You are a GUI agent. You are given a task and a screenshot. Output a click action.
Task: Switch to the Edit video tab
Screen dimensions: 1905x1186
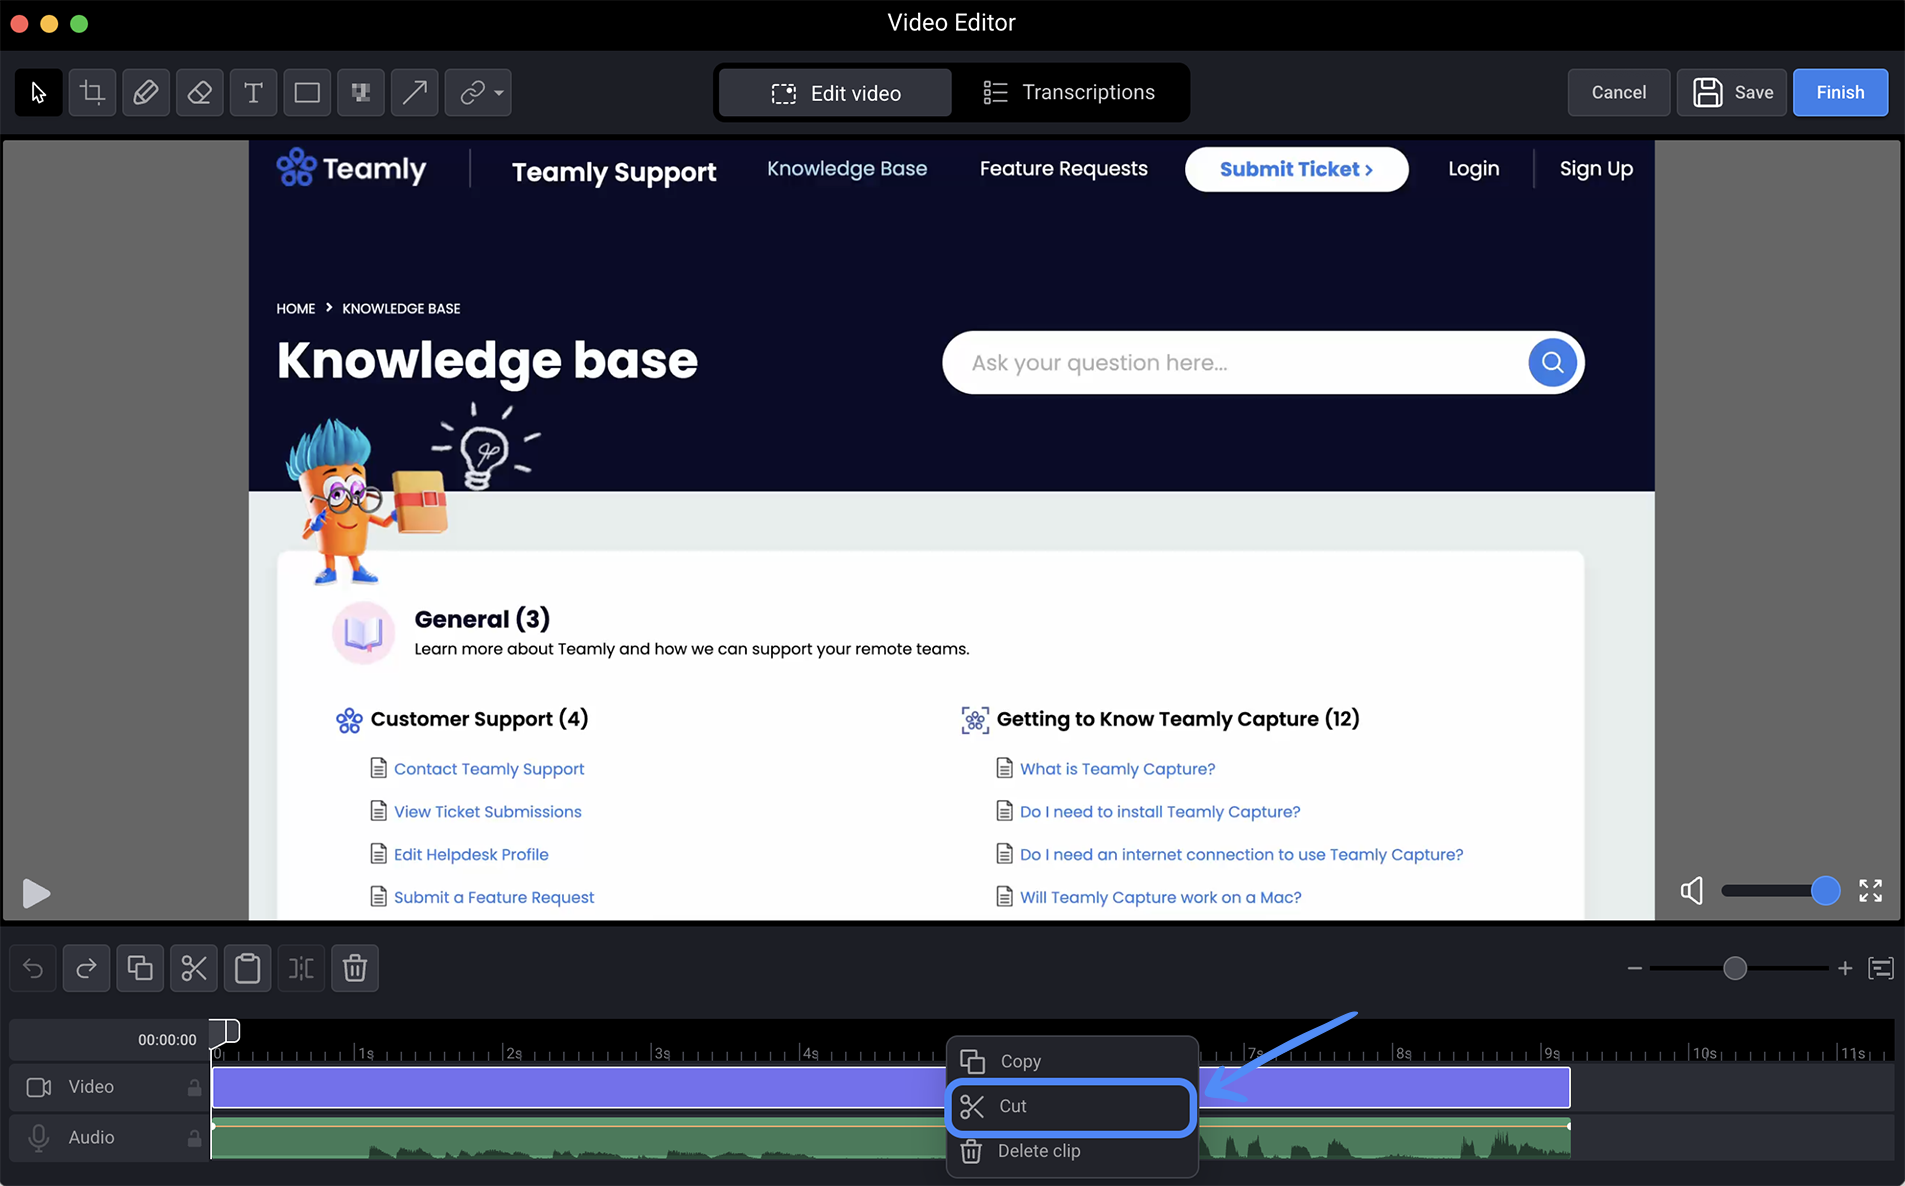(x=835, y=93)
